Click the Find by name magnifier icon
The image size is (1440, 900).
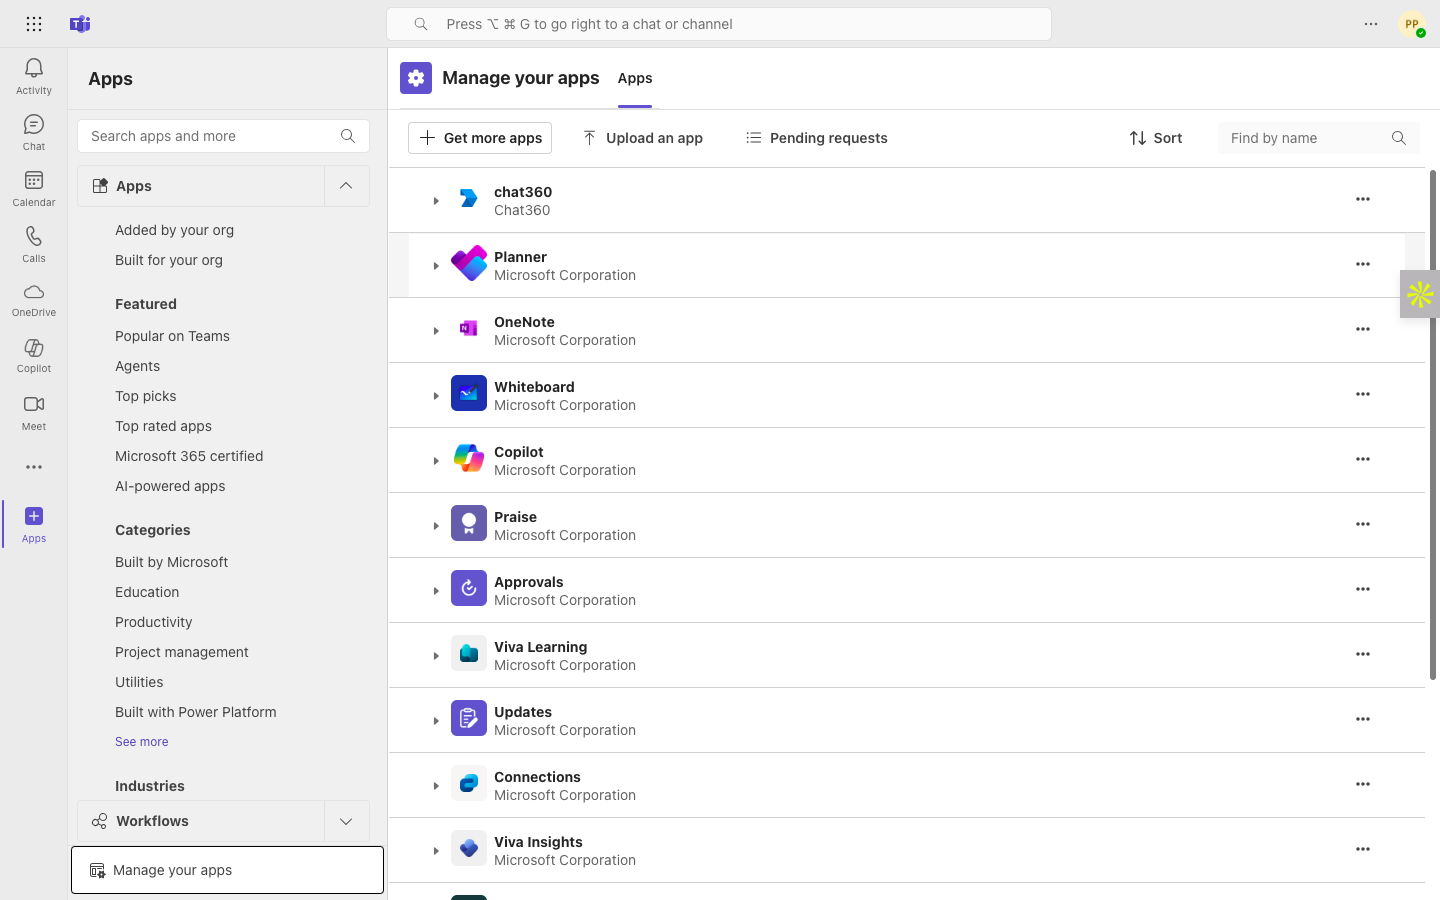(x=1399, y=138)
